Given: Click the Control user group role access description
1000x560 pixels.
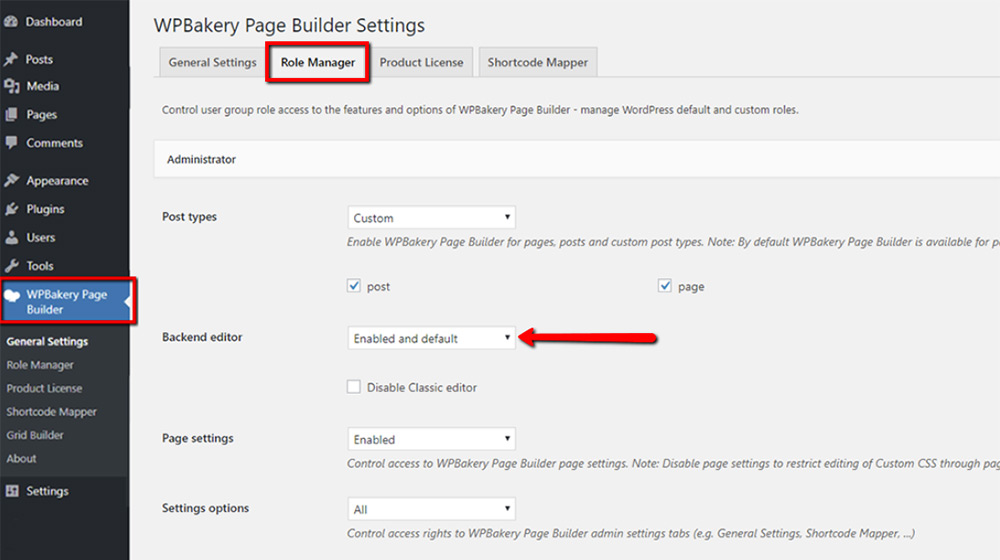Looking at the screenshot, I should point(480,110).
